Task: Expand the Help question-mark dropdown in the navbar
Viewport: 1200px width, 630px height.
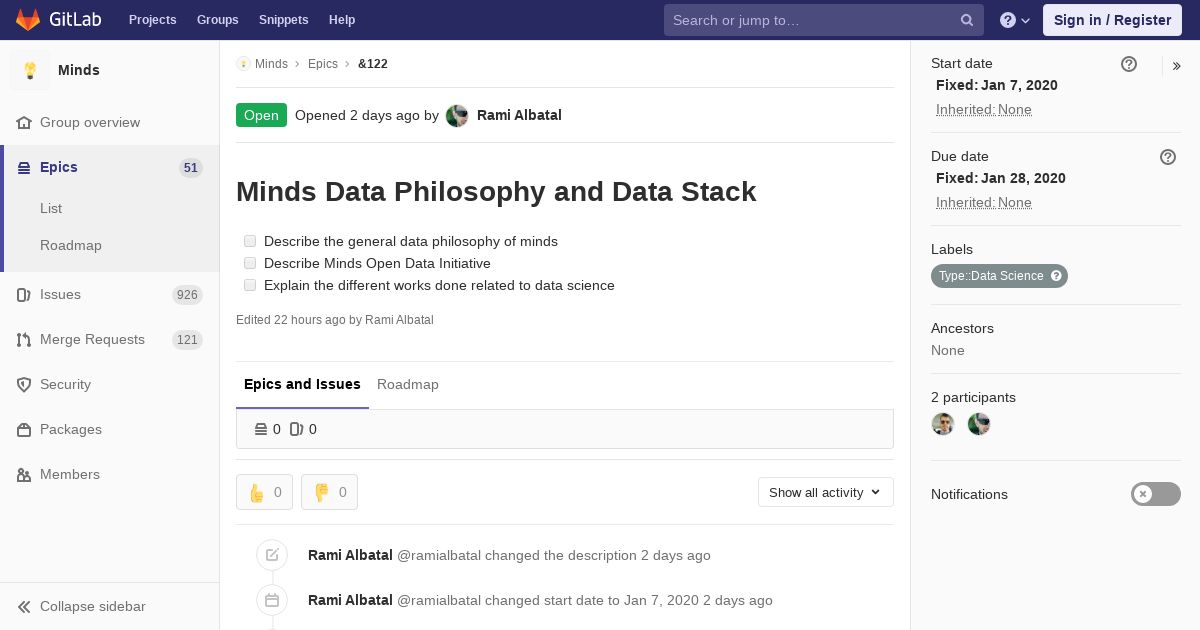Action: (1015, 20)
